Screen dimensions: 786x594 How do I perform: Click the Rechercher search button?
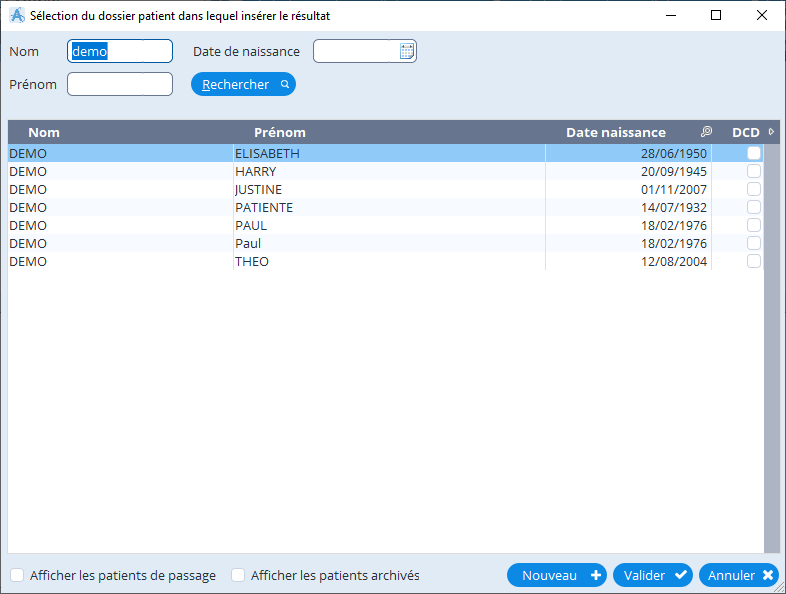click(x=243, y=85)
